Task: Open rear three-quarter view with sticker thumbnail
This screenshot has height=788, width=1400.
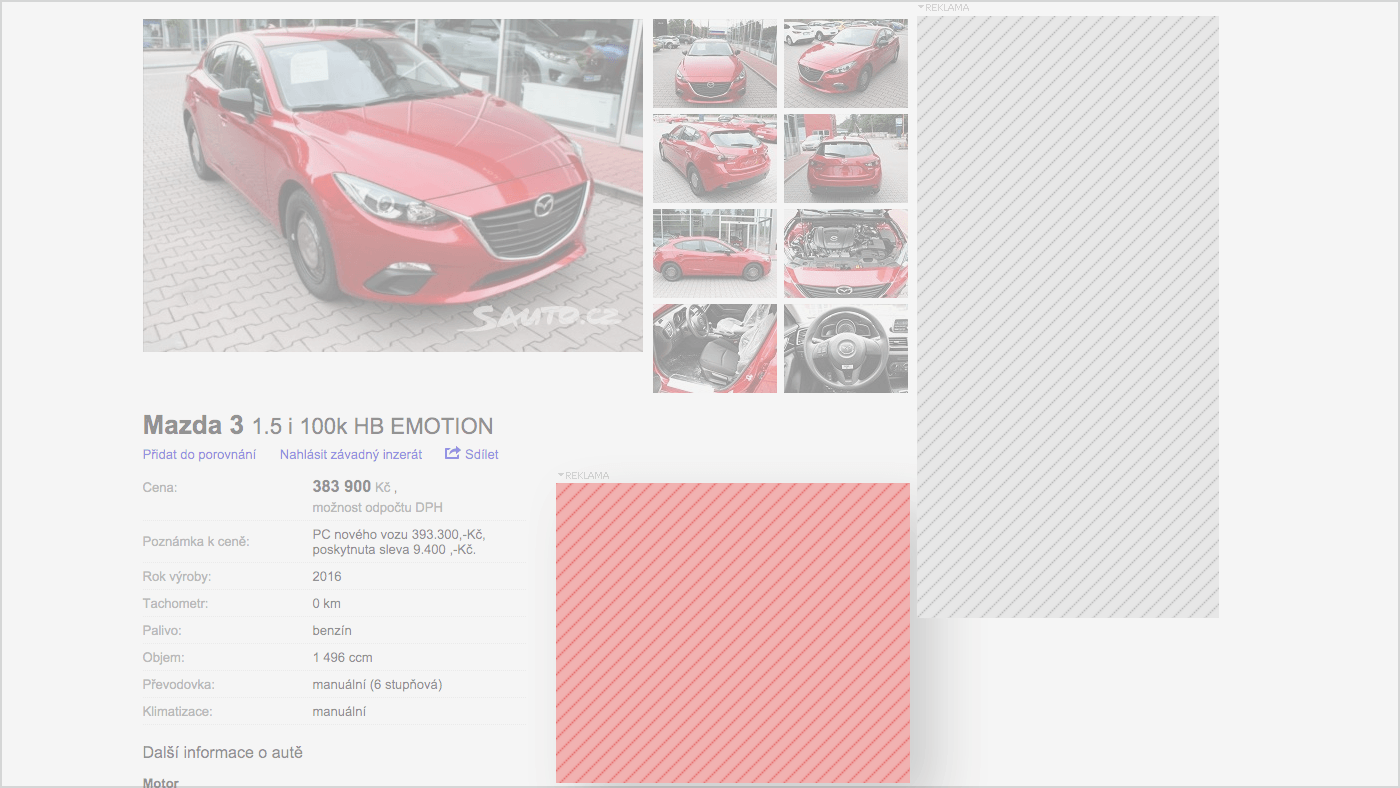Action: (x=715, y=158)
